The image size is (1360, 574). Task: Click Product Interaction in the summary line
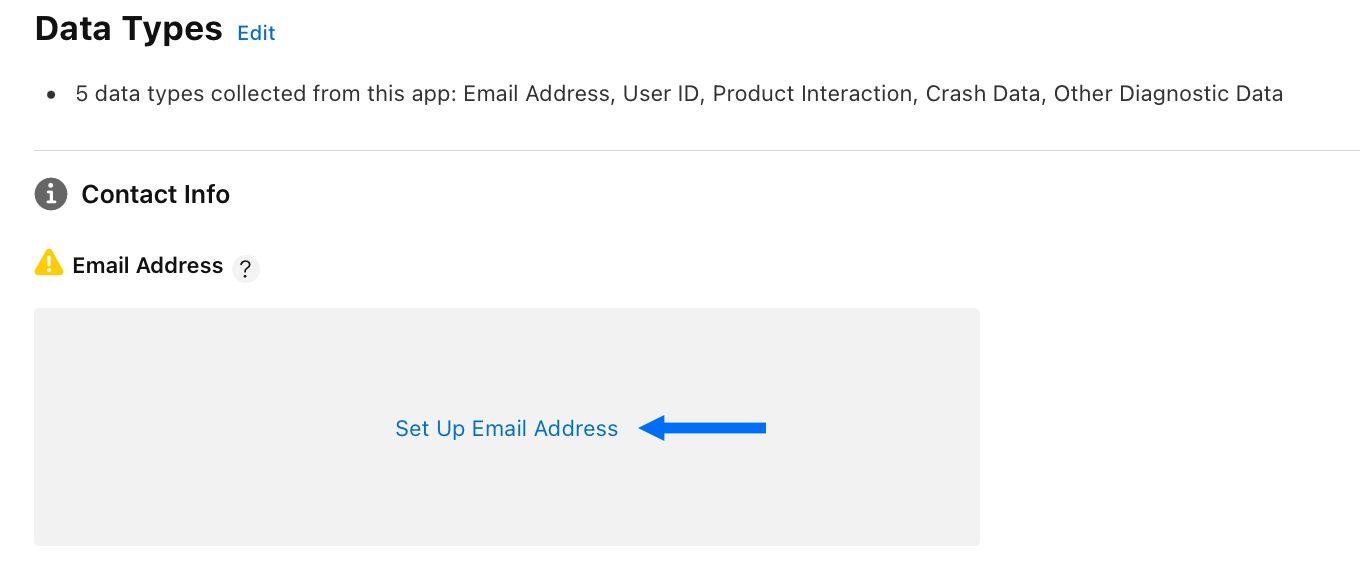(813, 94)
